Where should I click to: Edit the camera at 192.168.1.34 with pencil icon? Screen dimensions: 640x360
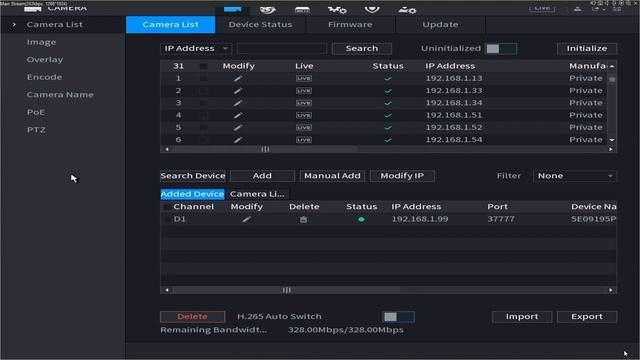[x=238, y=103]
